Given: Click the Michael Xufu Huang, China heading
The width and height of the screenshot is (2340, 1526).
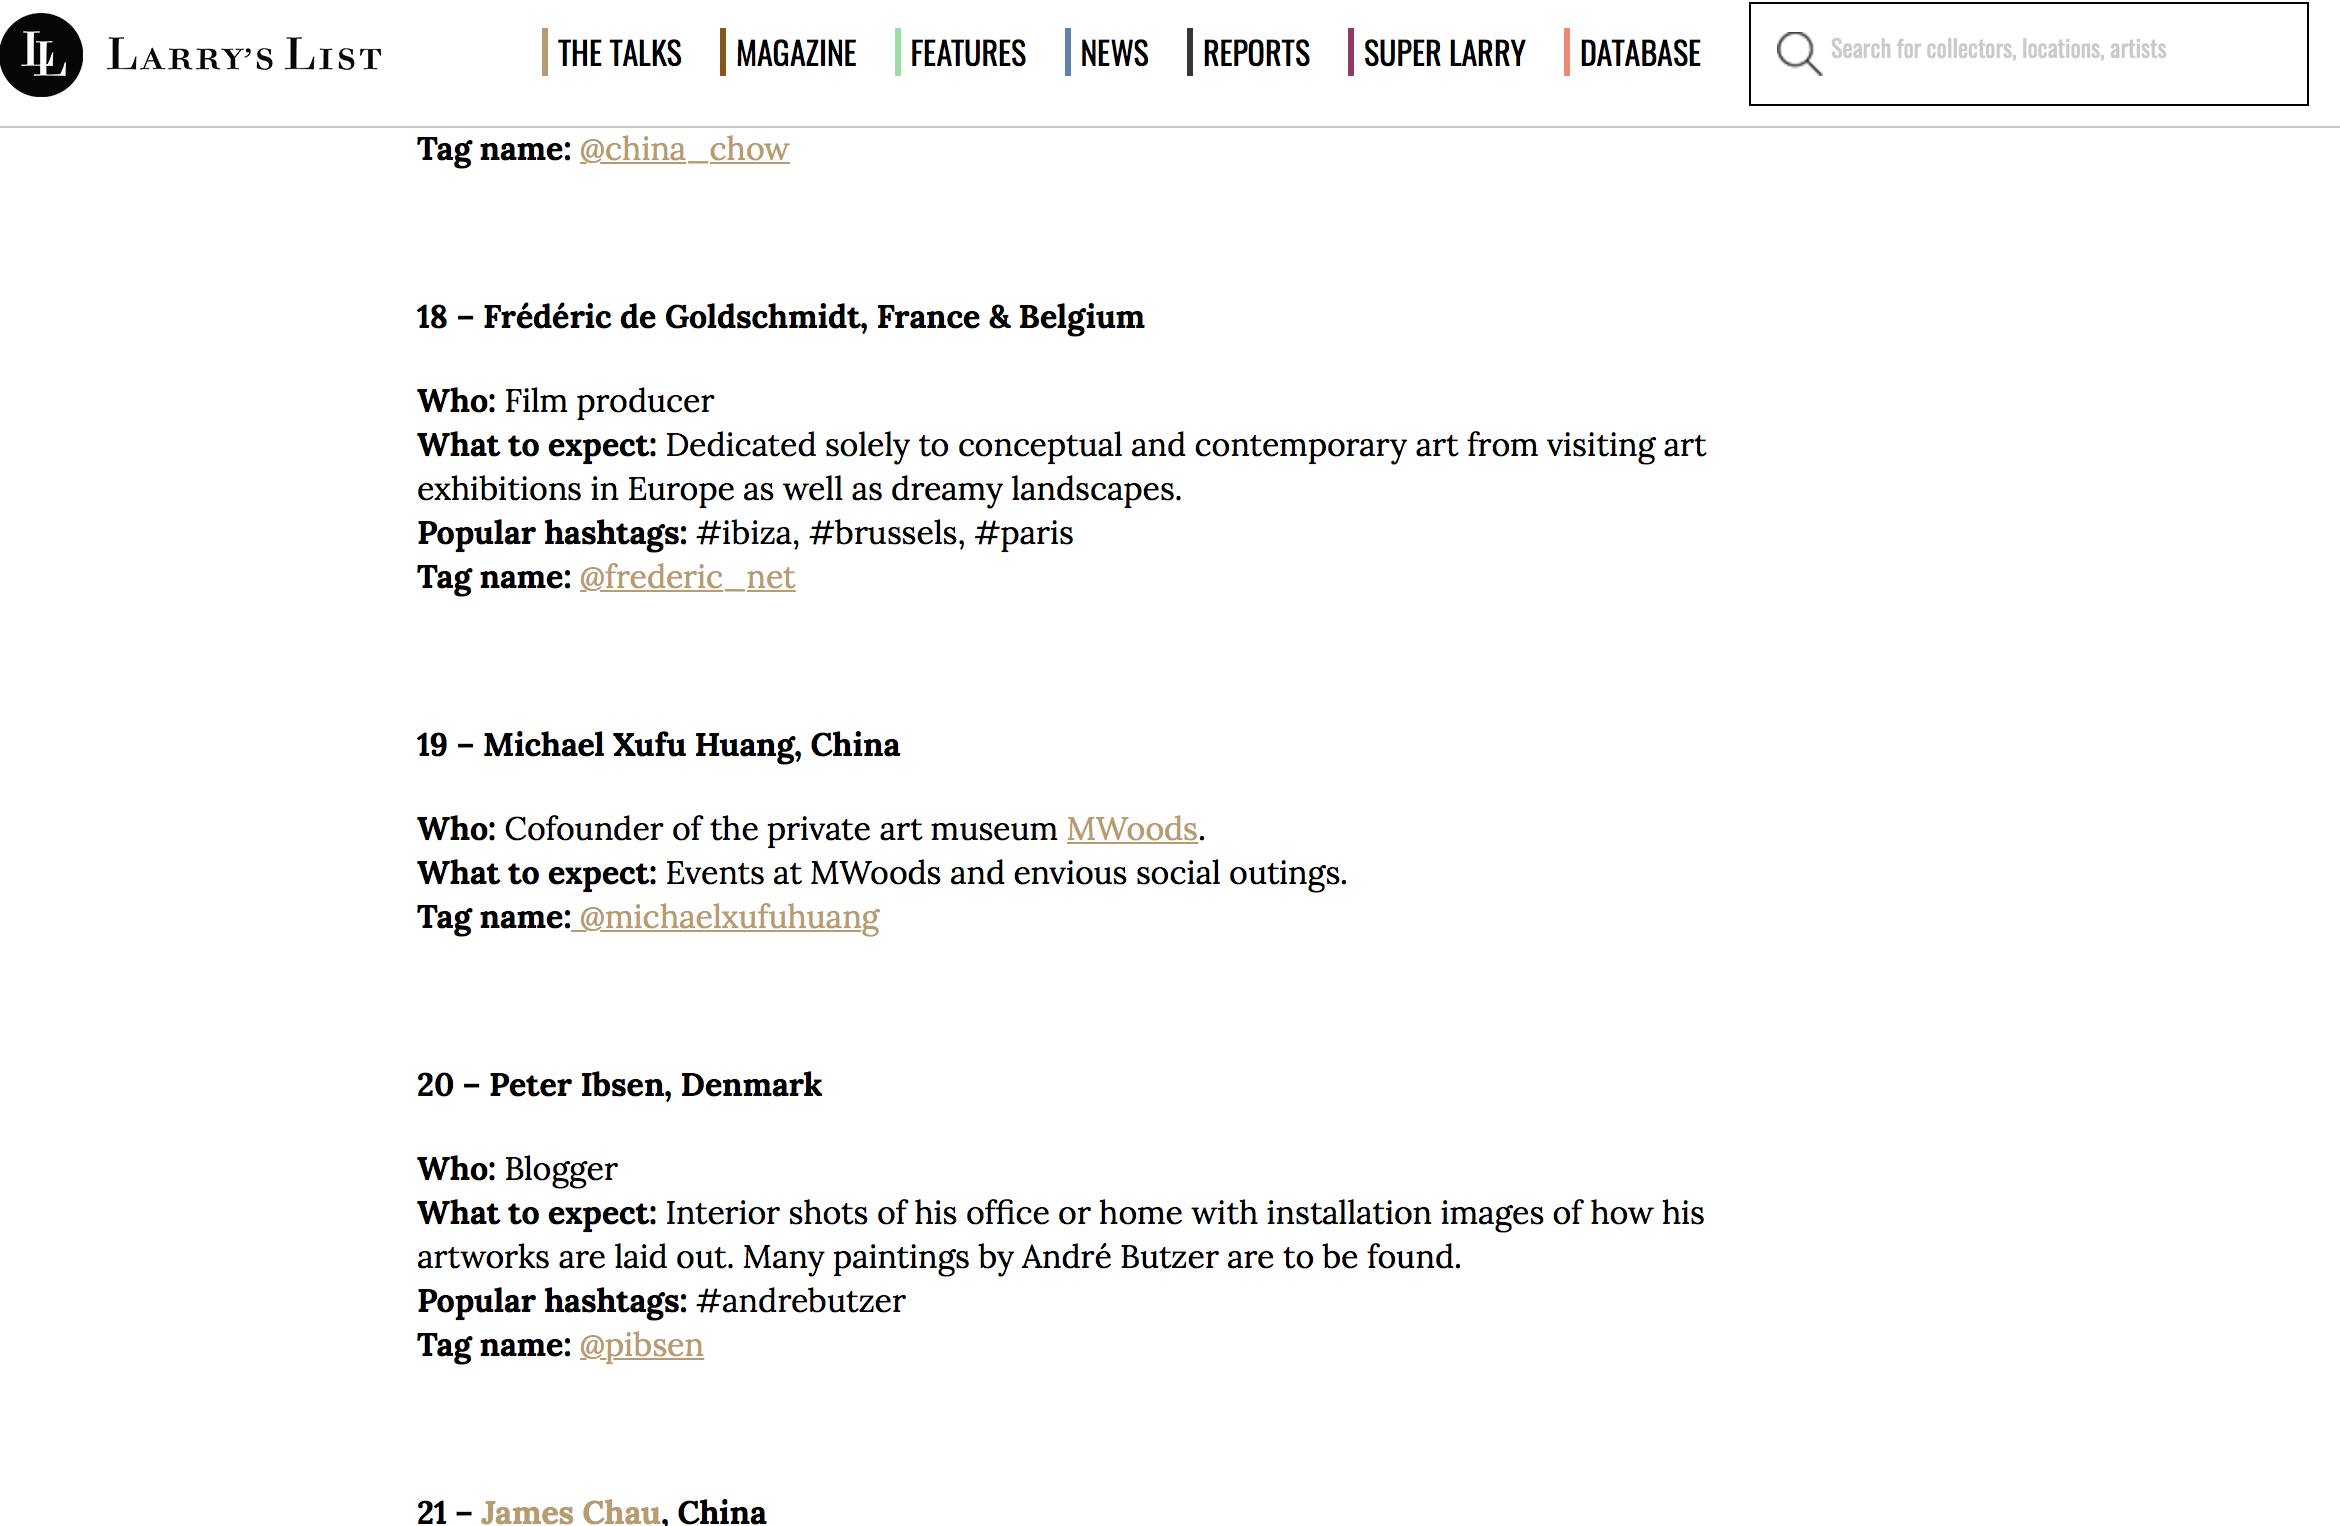Looking at the screenshot, I should click(x=658, y=745).
